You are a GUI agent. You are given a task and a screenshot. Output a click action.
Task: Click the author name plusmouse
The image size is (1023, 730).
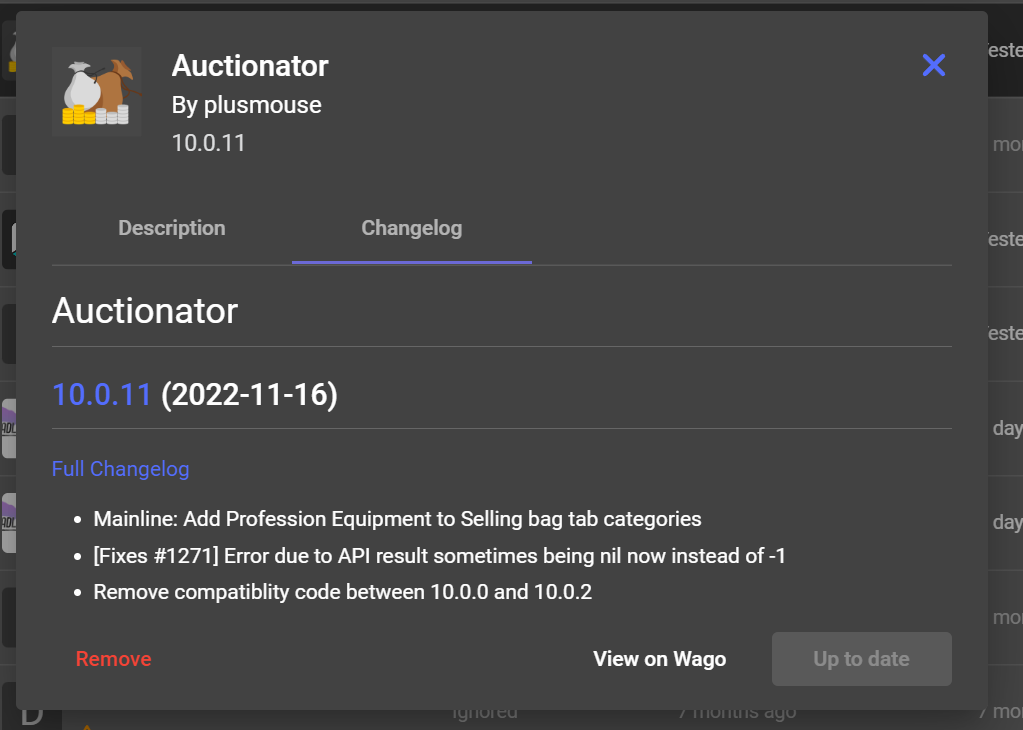246,104
